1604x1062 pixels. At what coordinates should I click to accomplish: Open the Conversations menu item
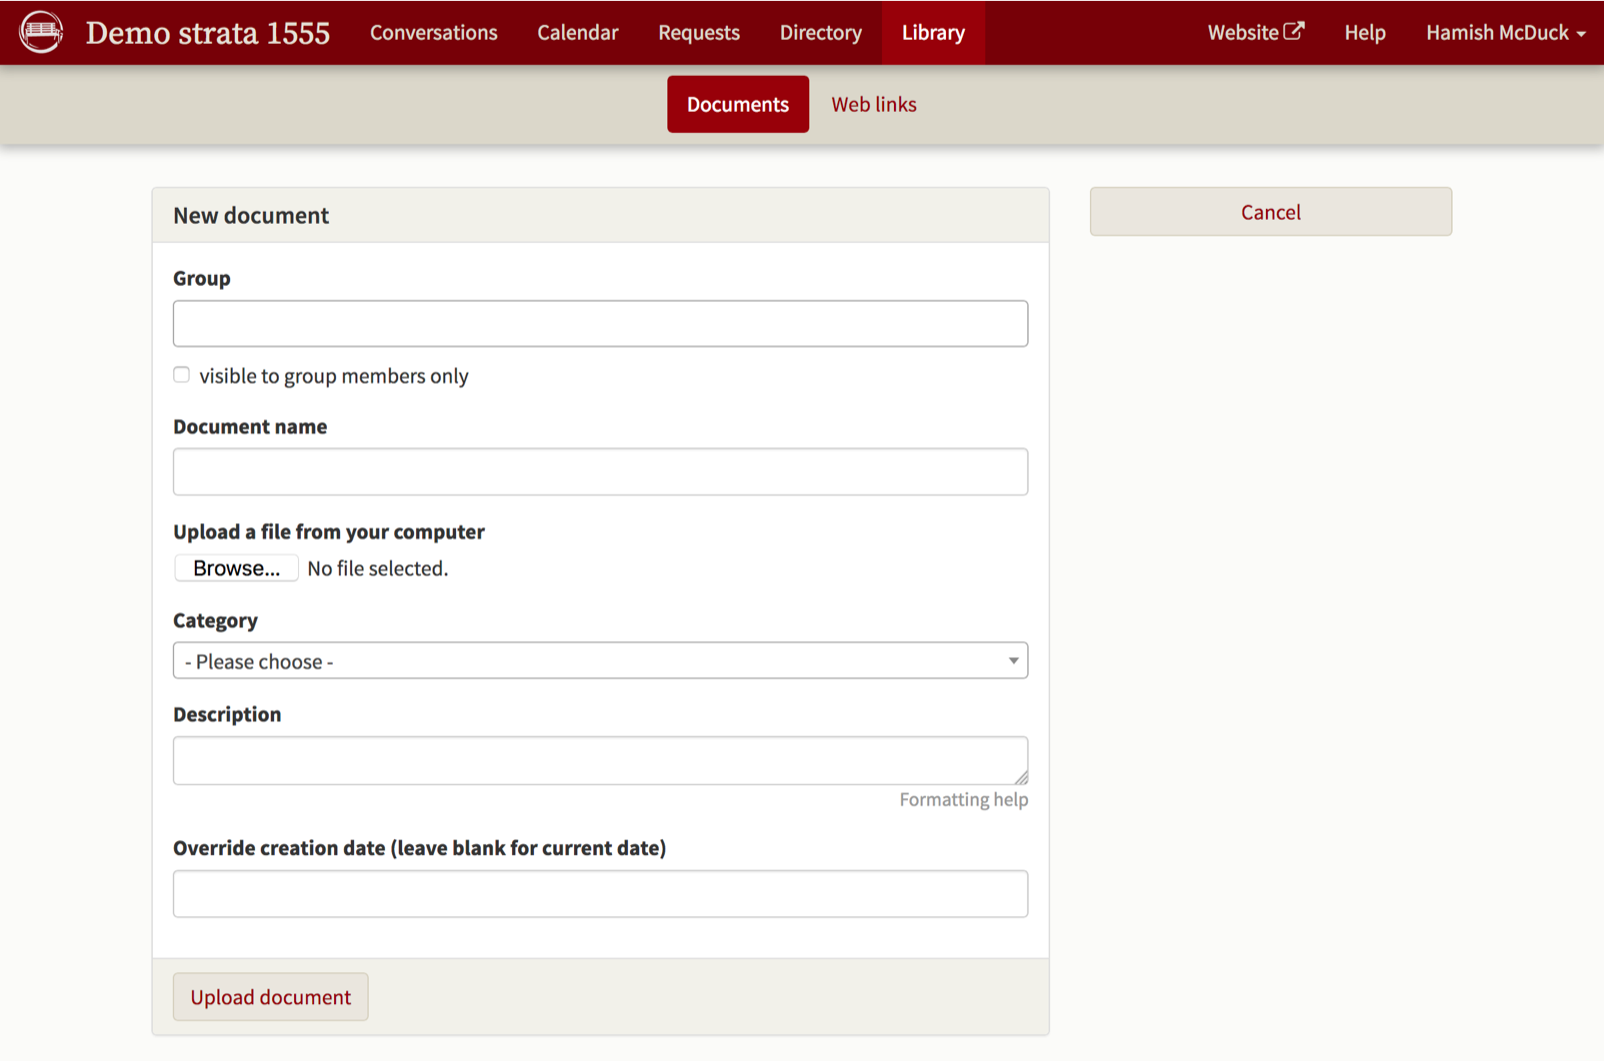coord(433,33)
